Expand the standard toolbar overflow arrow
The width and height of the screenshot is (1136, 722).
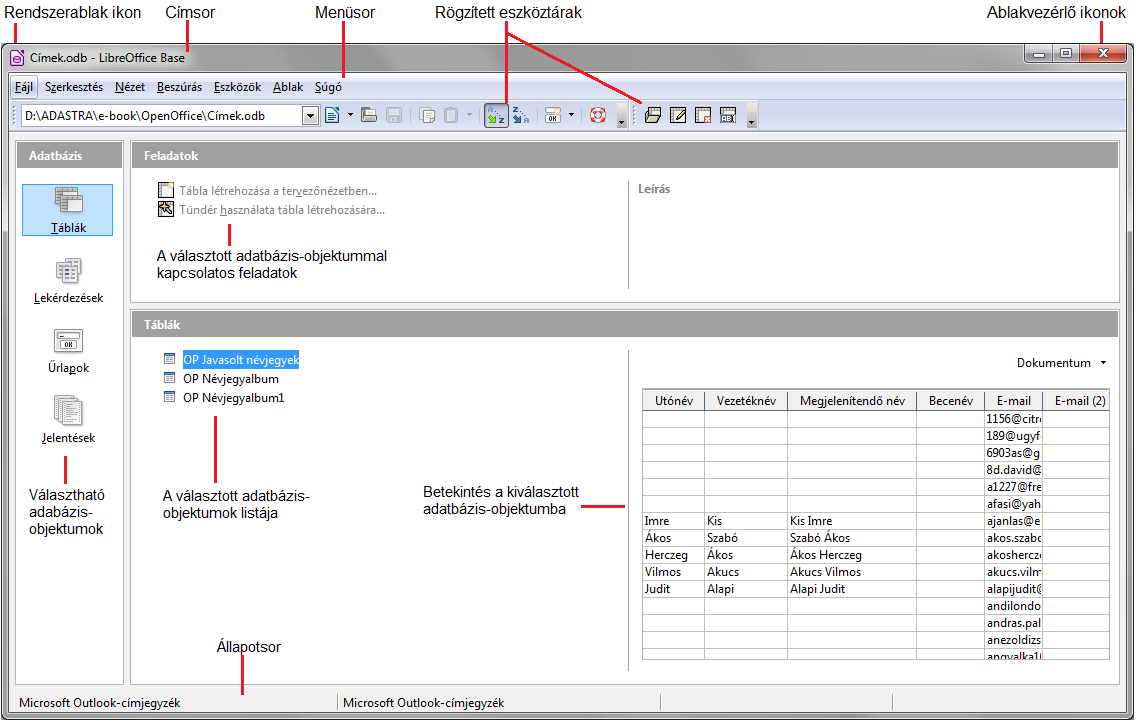[622, 117]
